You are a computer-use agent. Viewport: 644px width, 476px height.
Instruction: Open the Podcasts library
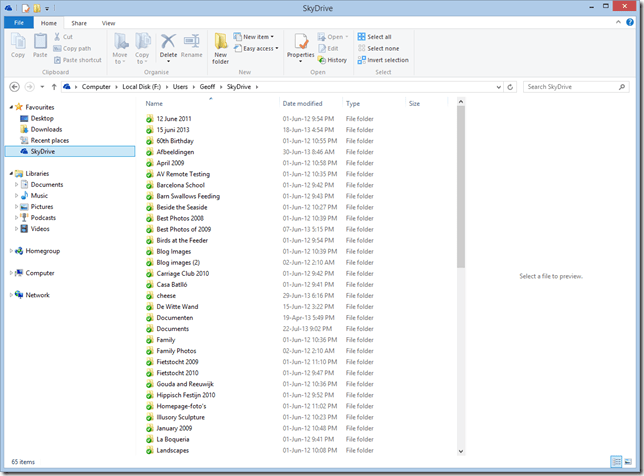[x=43, y=218]
